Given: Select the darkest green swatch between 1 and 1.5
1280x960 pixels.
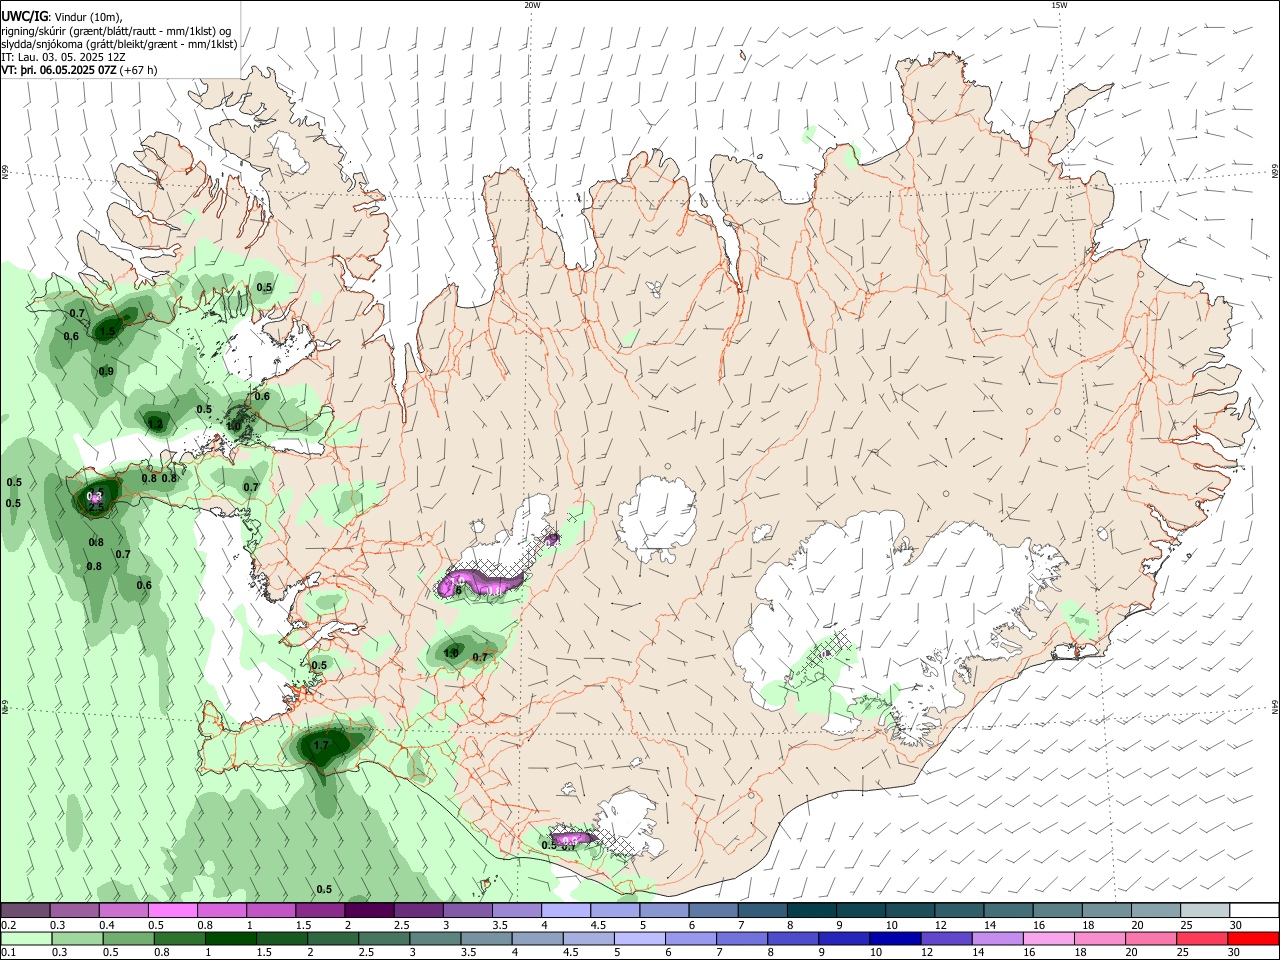Looking at the screenshot, I should [230, 939].
